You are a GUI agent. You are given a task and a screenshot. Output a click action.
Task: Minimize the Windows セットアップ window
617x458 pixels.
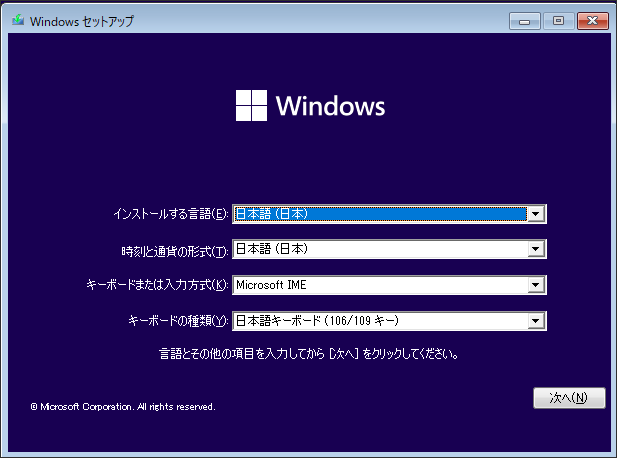(525, 21)
